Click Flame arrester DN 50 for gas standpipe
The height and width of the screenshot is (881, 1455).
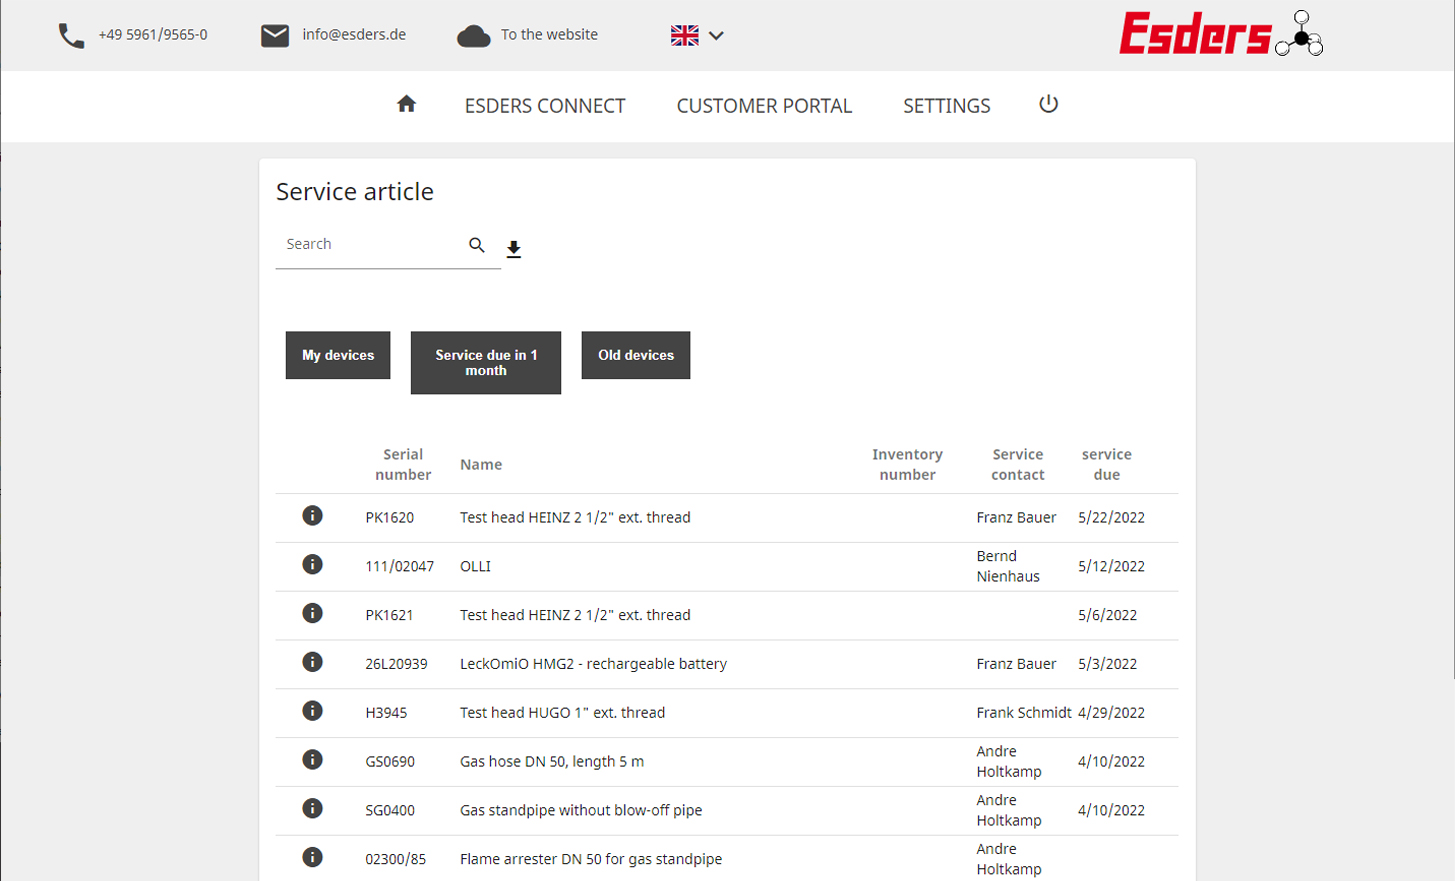[591, 860]
